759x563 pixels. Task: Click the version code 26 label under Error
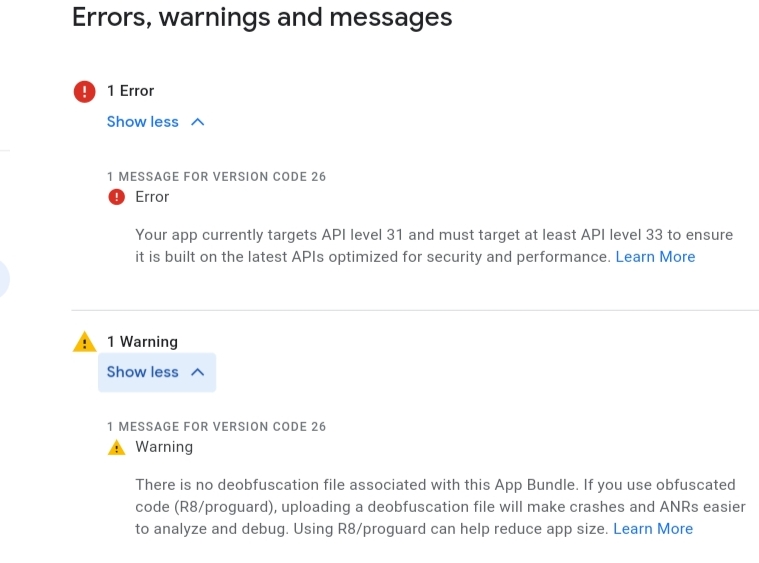click(x=216, y=177)
